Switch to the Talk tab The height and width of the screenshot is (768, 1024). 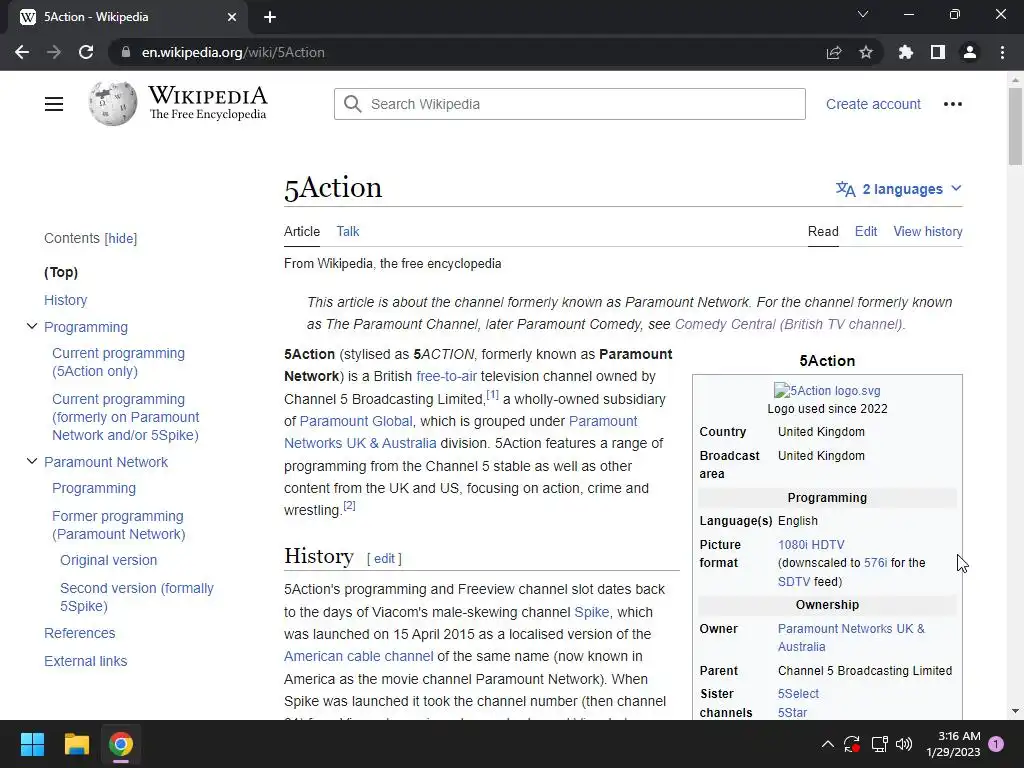(x=347, y=231)
